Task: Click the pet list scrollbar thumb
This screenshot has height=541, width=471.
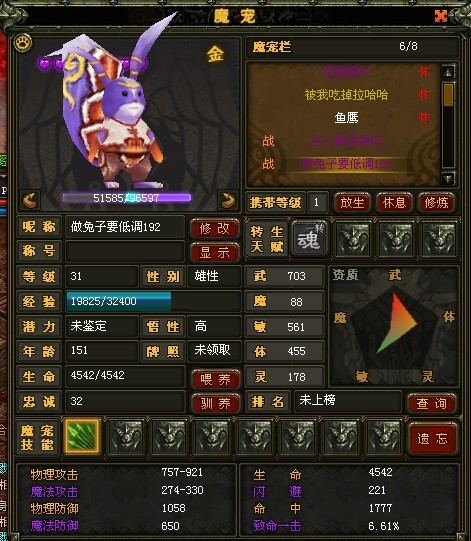Action: [448, 95]
